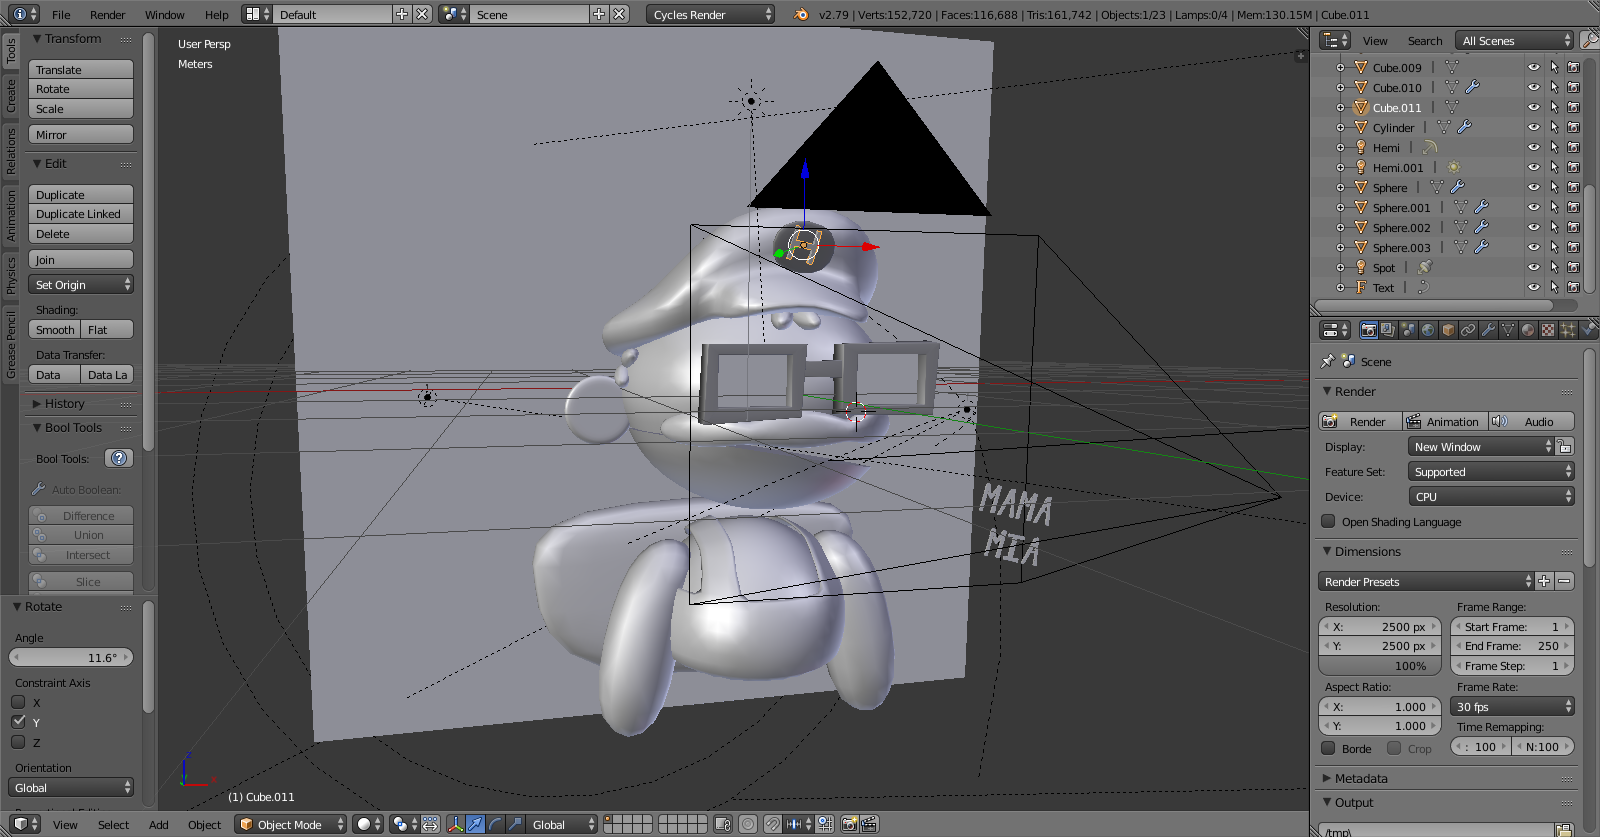Open the Scene properties tab icon

click(1408, 330)
